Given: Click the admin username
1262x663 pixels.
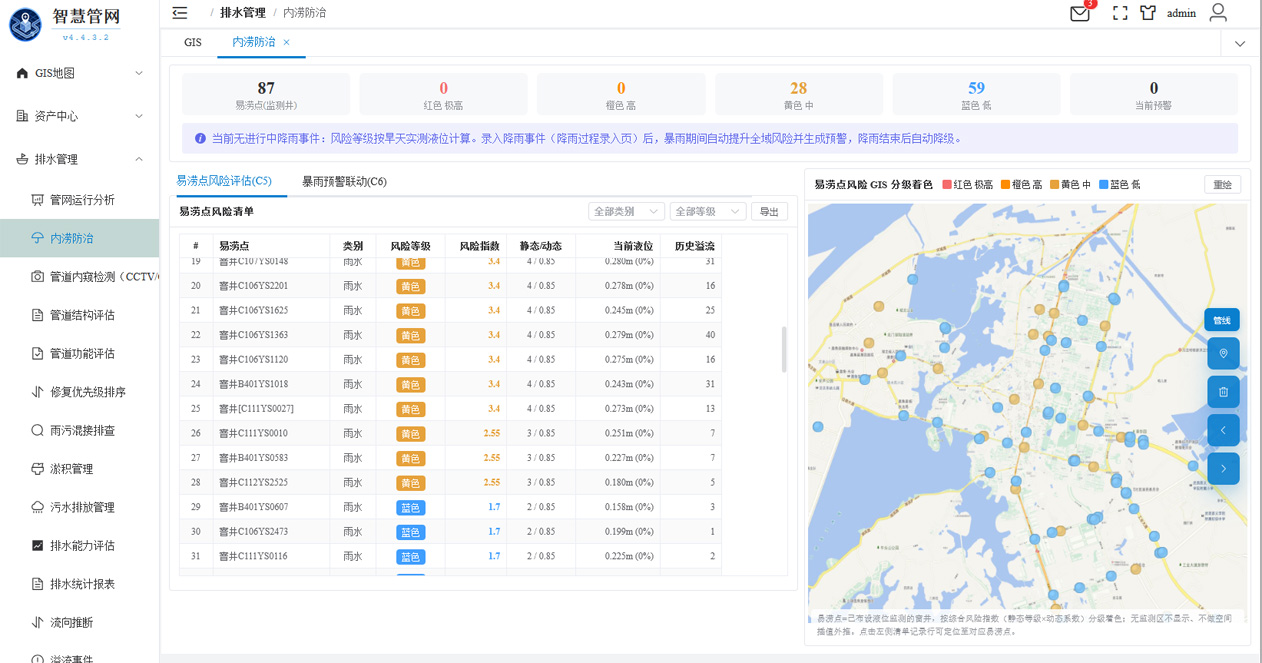Looking at the screenshot, I should click(x=1182, y=13).
